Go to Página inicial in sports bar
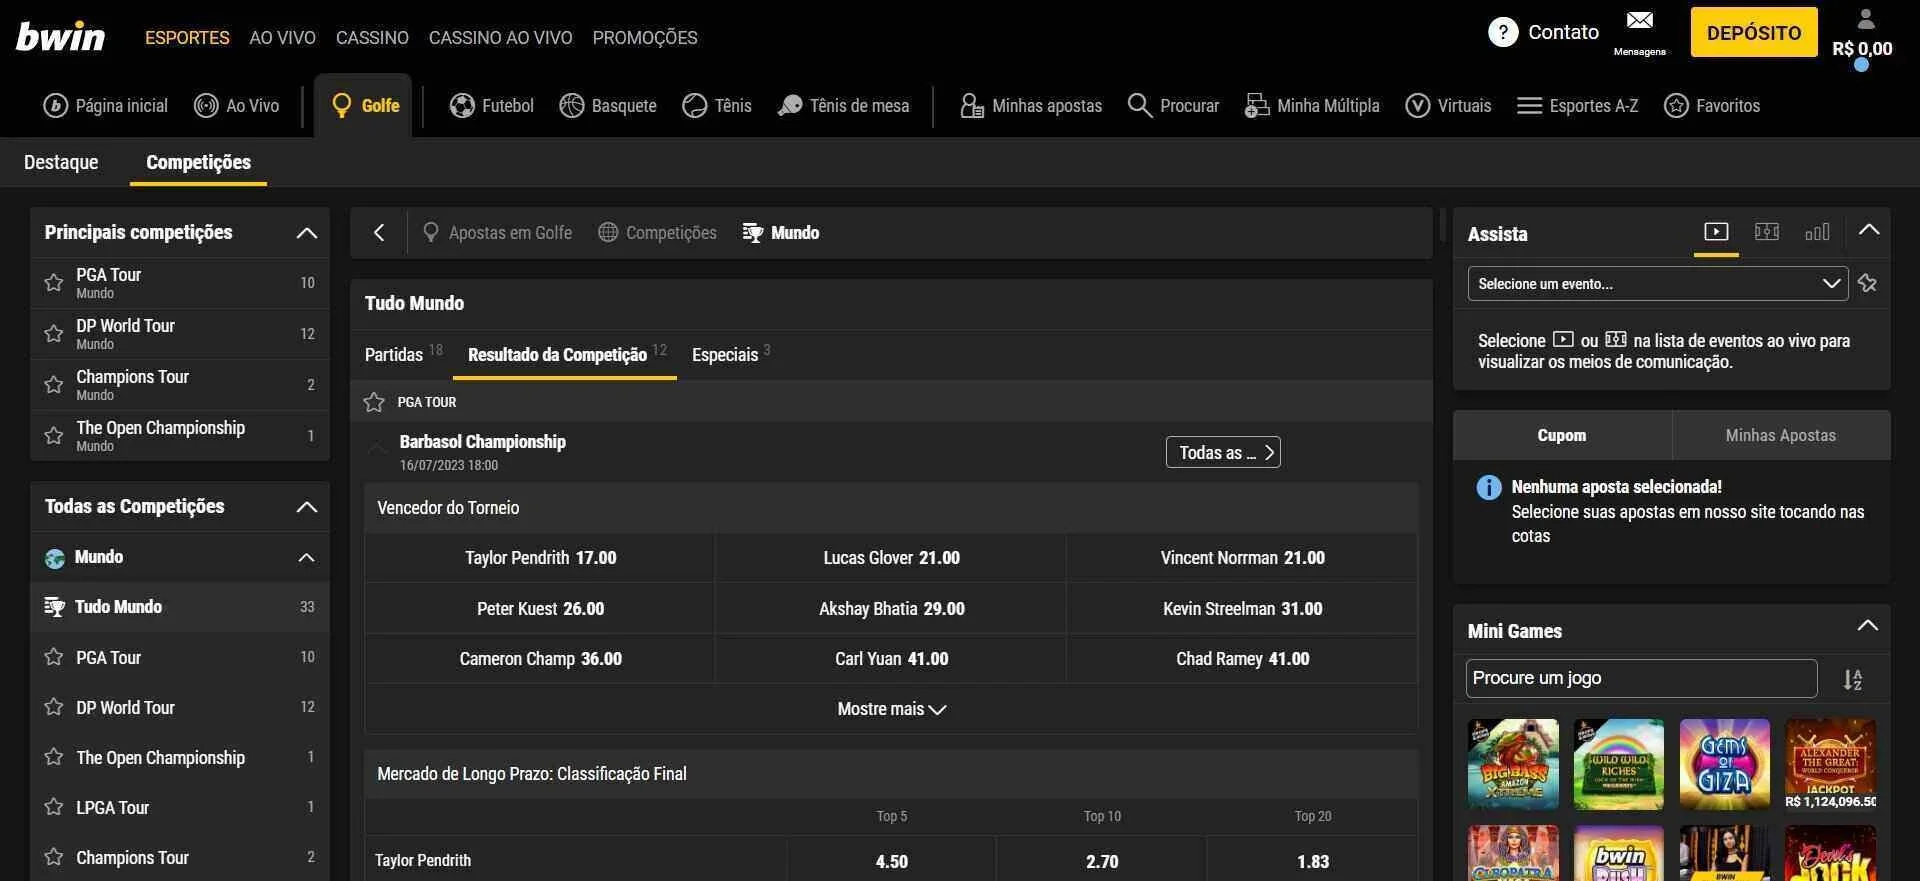This screenshot has height=881, width=1920. 106,105
